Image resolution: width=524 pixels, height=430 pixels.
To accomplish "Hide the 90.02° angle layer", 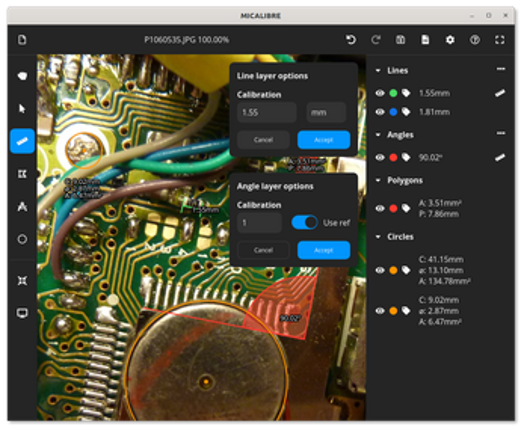I will pos(380,157).
